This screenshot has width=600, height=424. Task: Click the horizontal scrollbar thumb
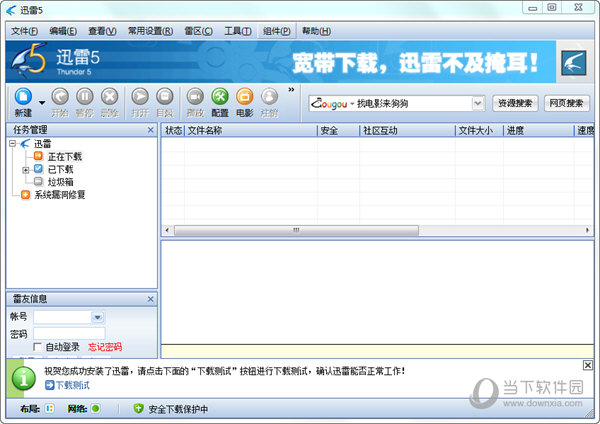coord(296,230)
